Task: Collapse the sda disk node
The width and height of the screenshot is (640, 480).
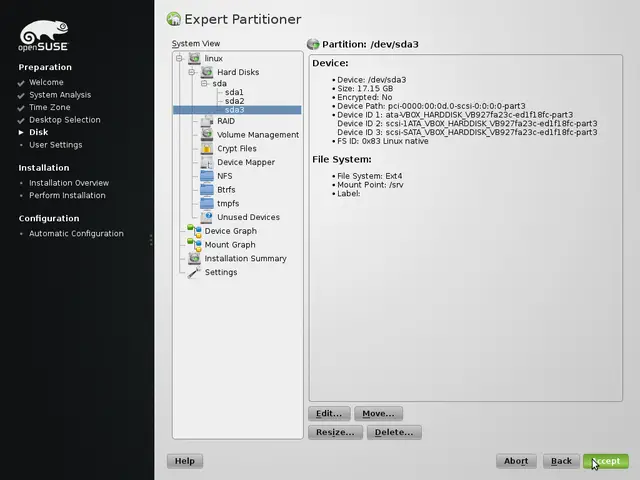Action: point(204,83)
